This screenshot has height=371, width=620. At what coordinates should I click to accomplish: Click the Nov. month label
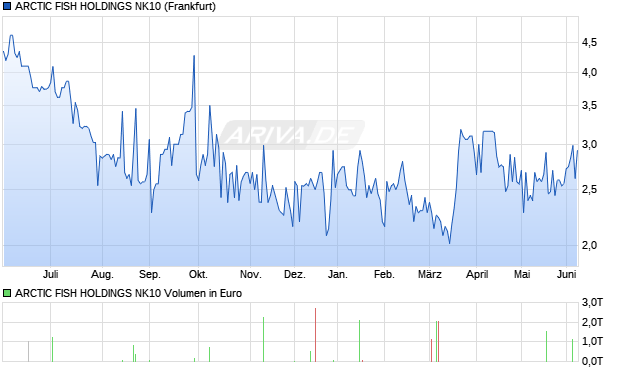251,274
